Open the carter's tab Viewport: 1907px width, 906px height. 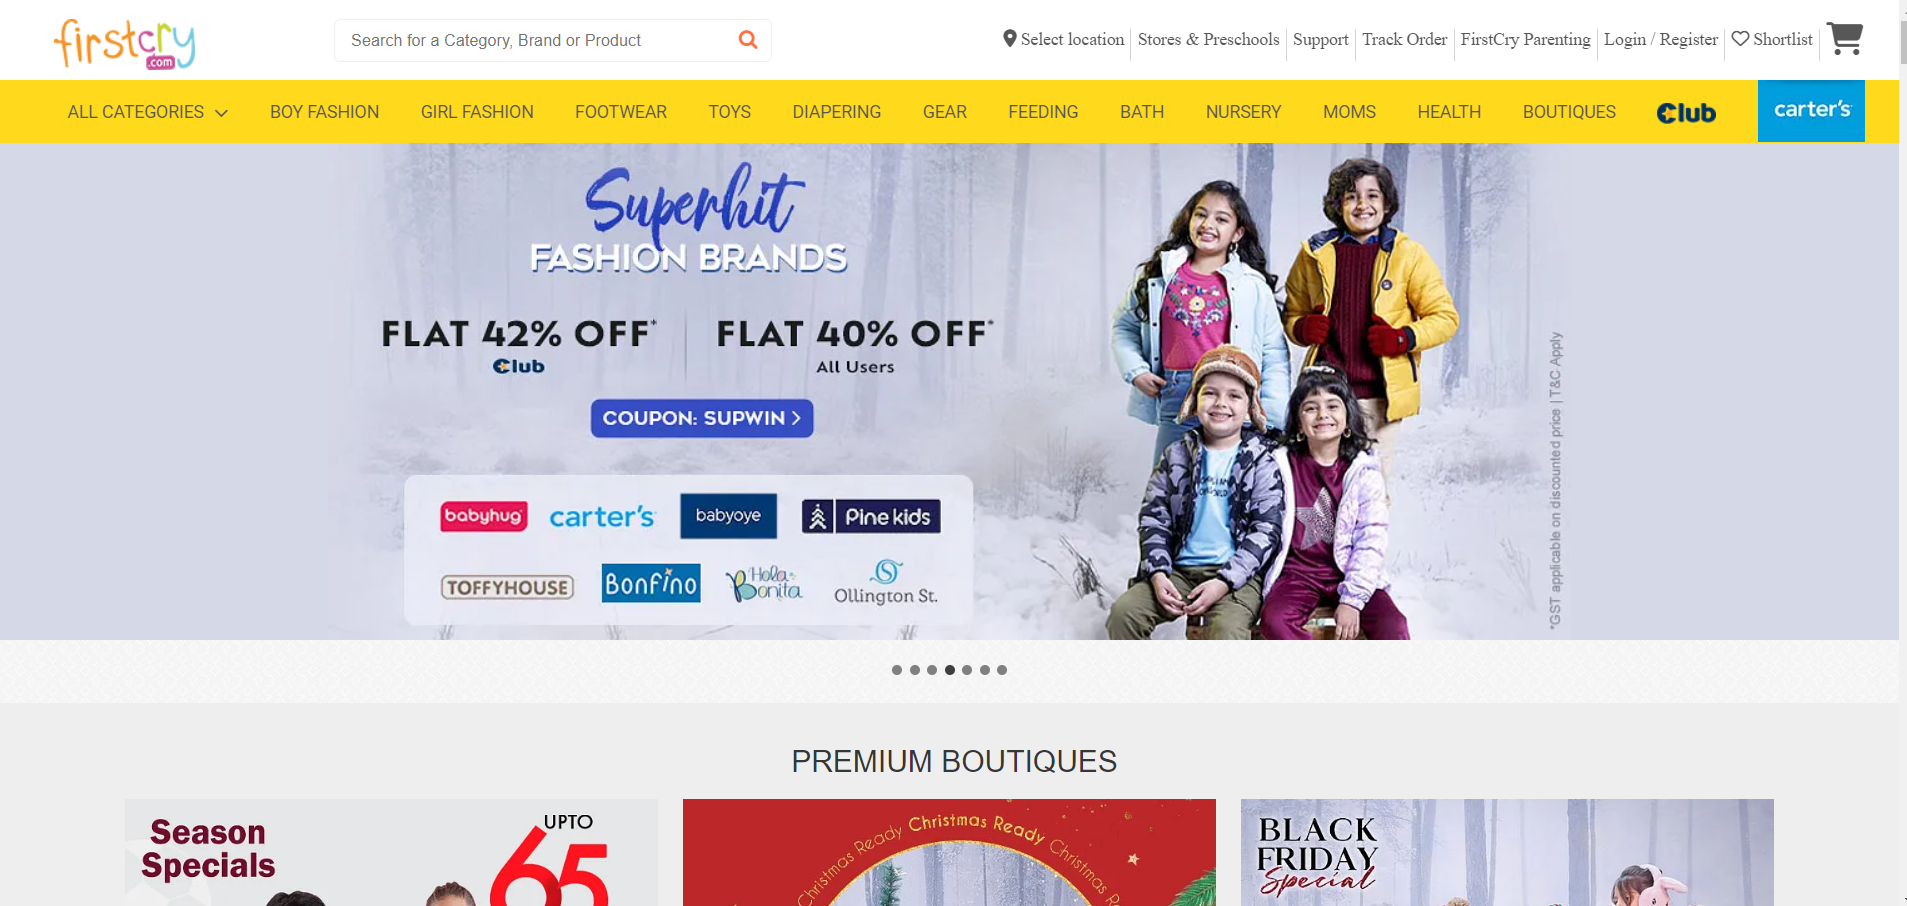coord(1811,111)
